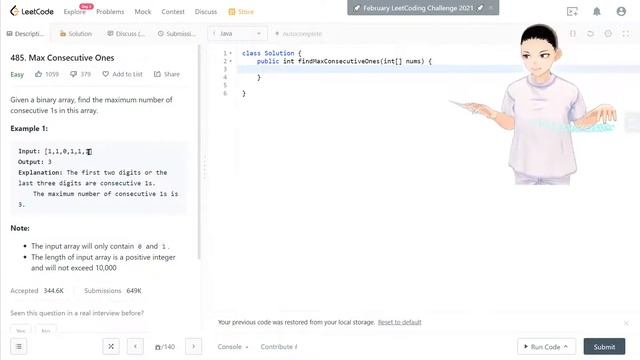
Task: Open editor settings icon
Action: (608, 33)
